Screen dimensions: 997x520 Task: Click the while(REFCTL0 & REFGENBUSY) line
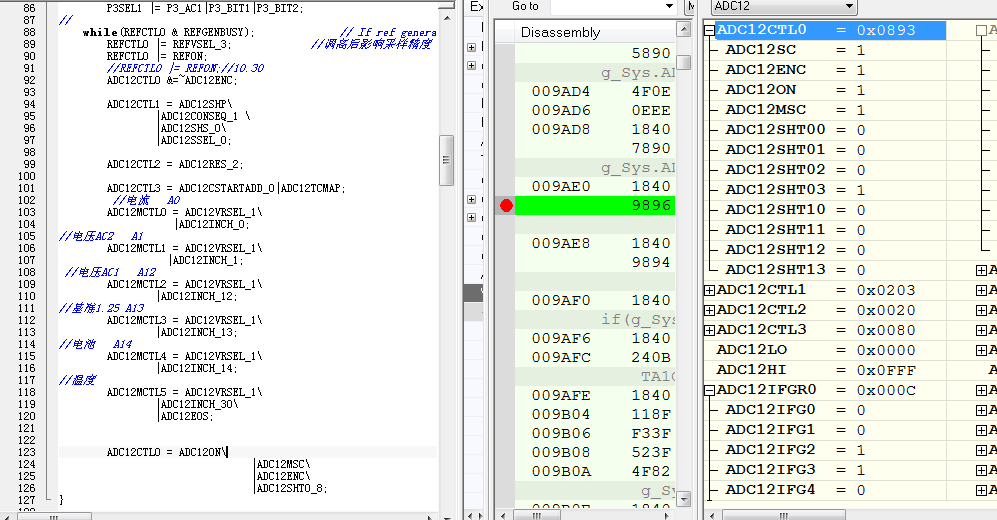[168, 32]
